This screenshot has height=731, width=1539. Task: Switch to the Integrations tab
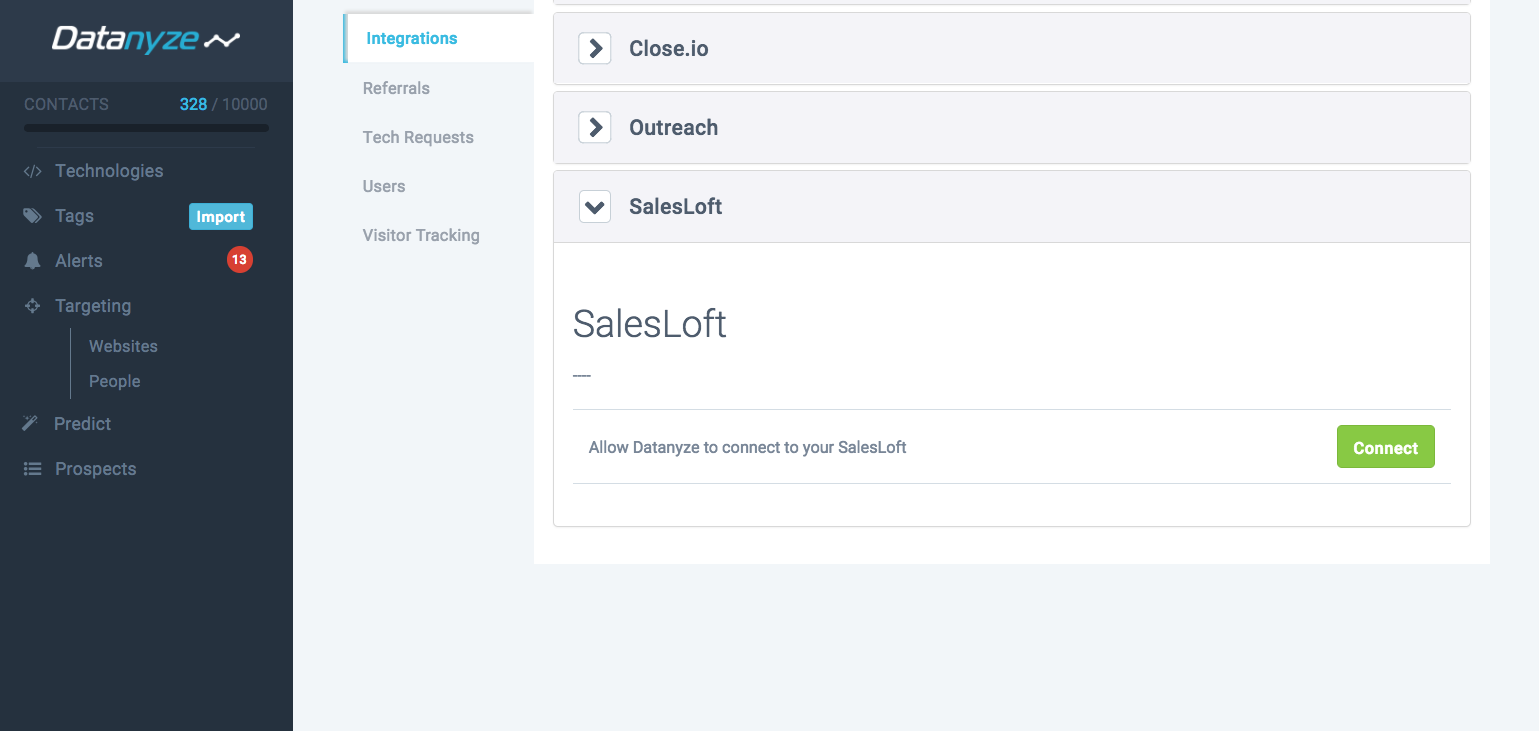[x=411, y=38]
